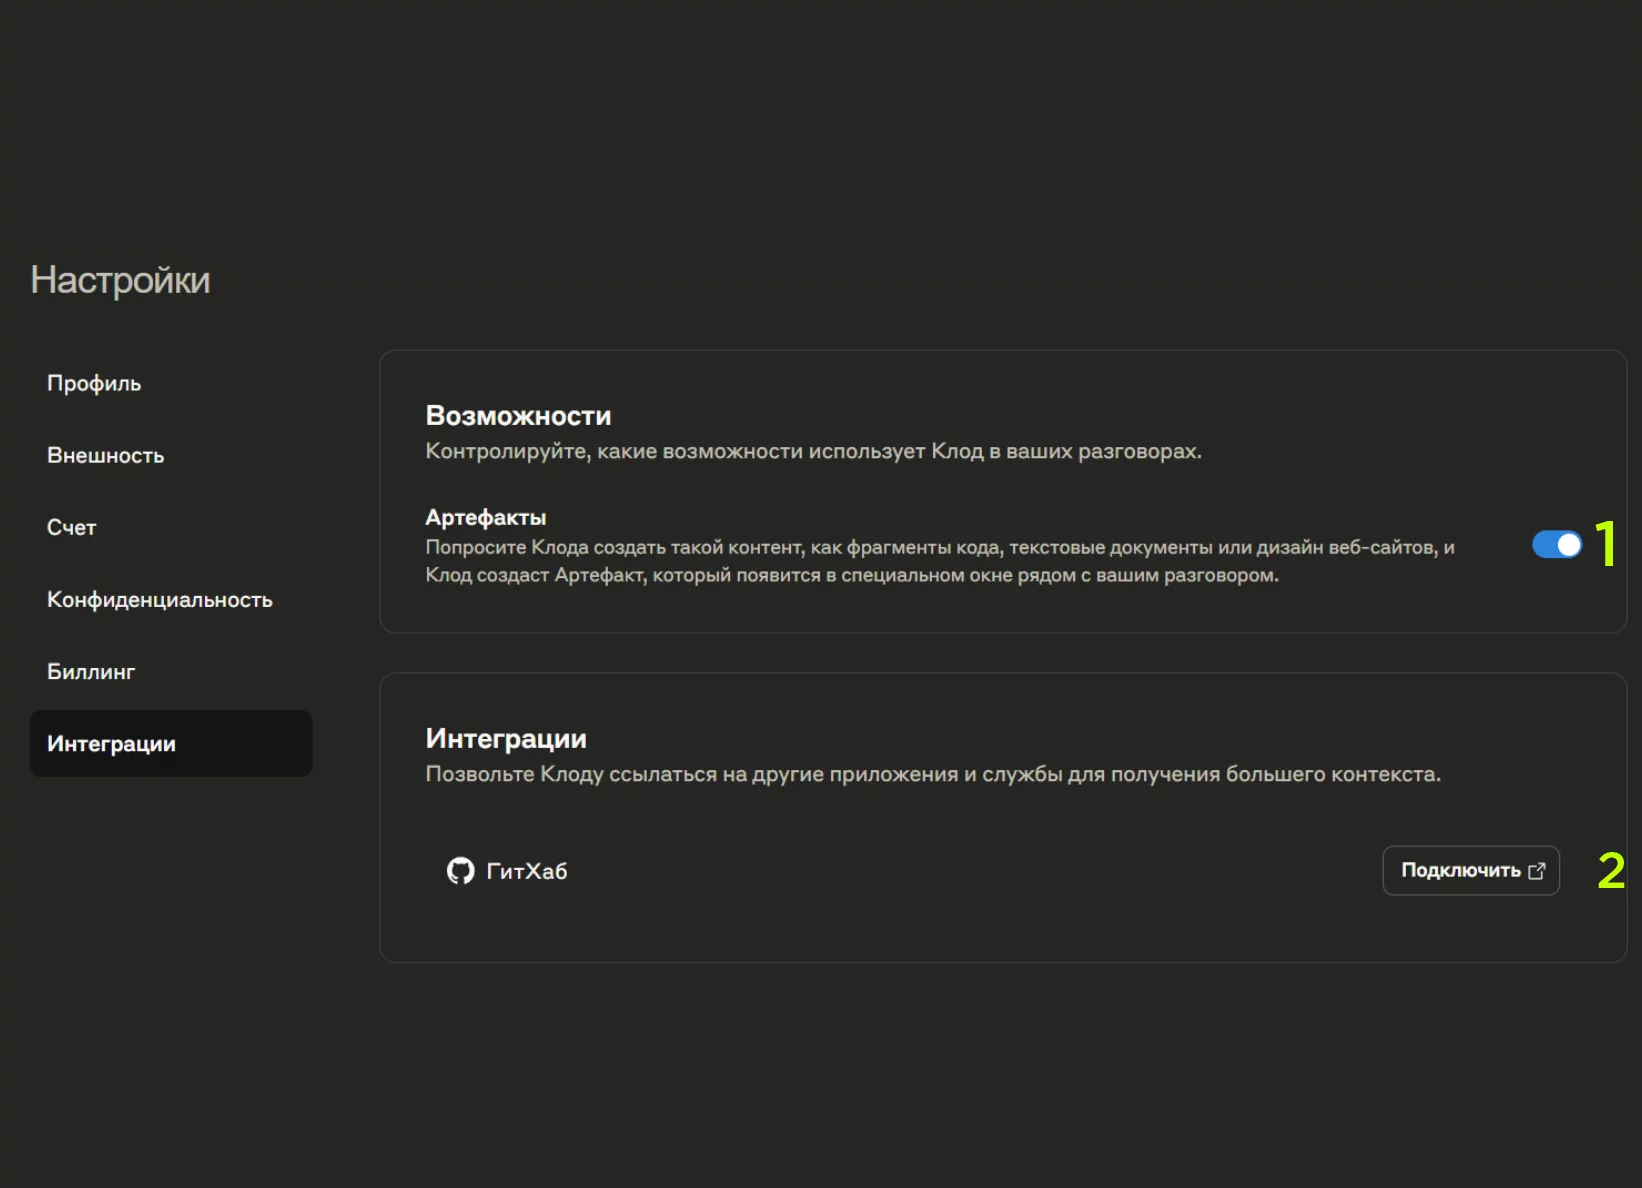Select the active Интеграции sidebar tab
Viewport: 1642px width, 1188px height.
(x=111, y=744)
